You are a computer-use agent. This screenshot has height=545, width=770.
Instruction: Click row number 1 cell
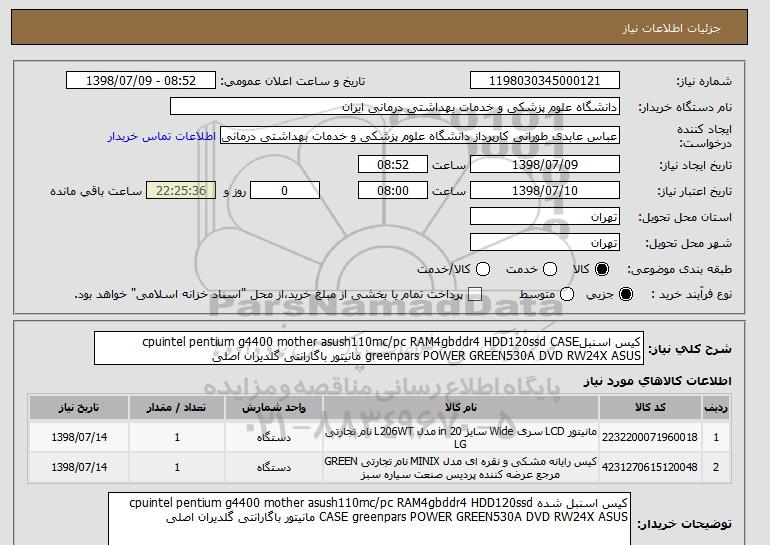[x=716, y=437]
